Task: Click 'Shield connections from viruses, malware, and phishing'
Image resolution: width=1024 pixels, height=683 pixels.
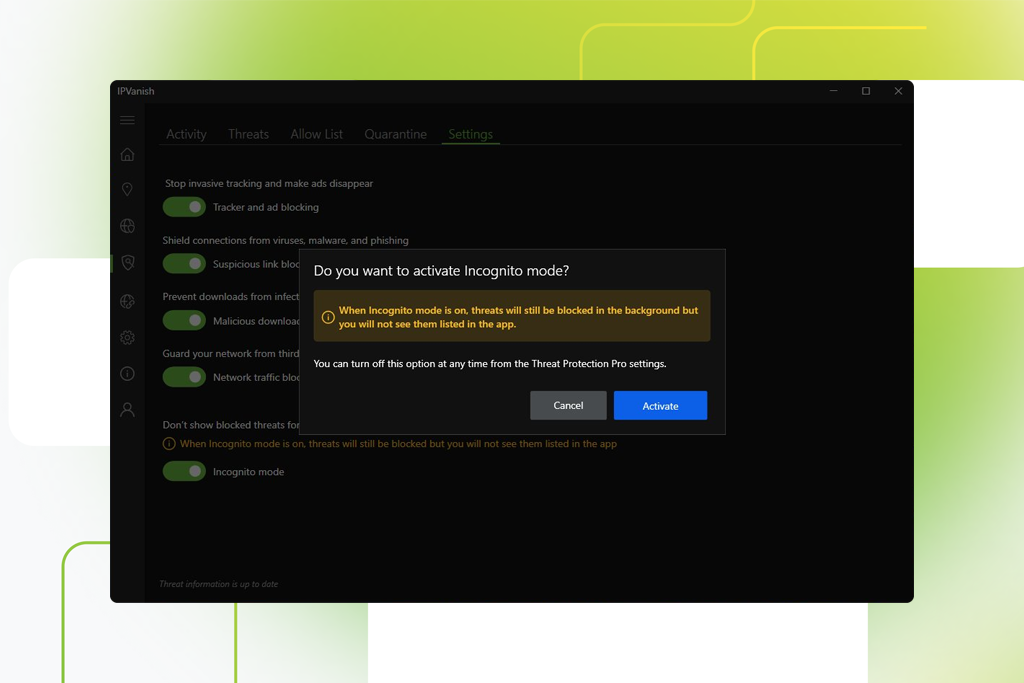Action: (x=285, y=240)
